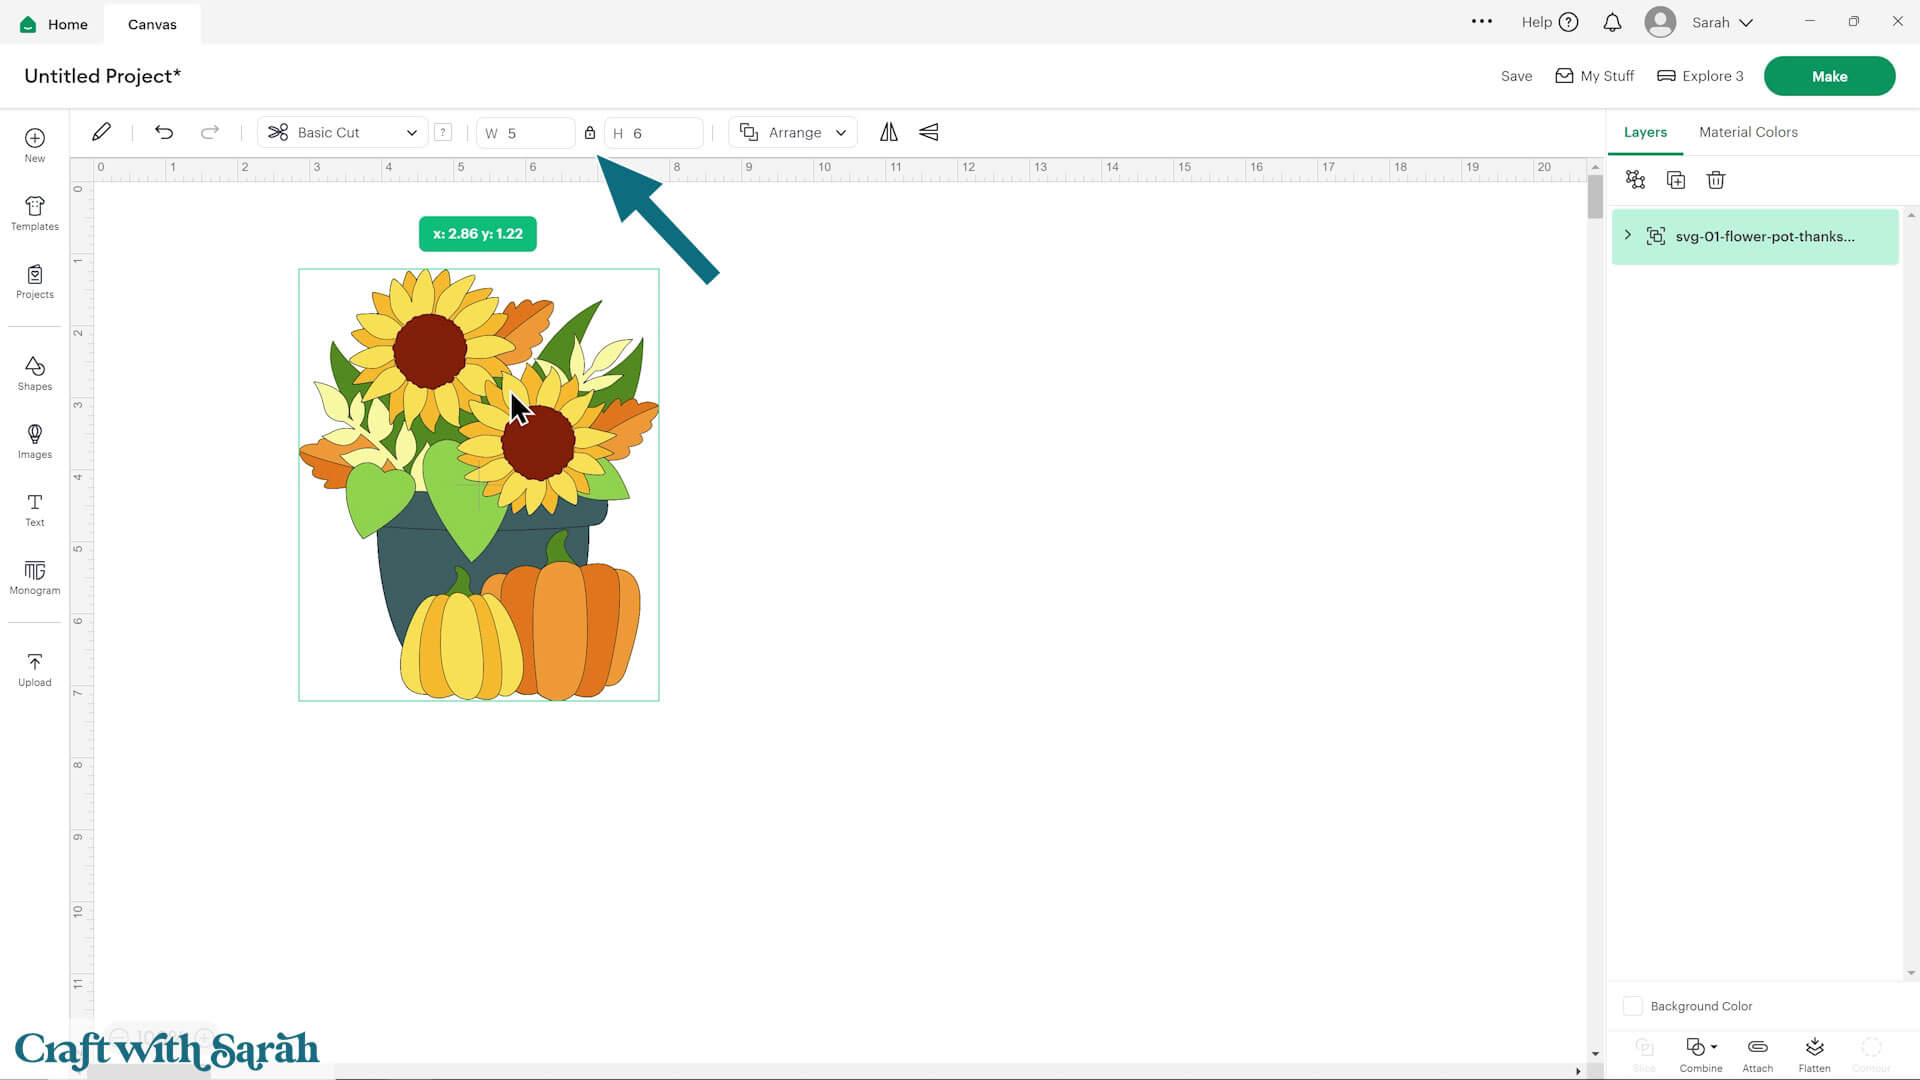Click the width W input field
This screenshot has width=1920, height=1080.
pyautogui.click(x=526, y=133)
